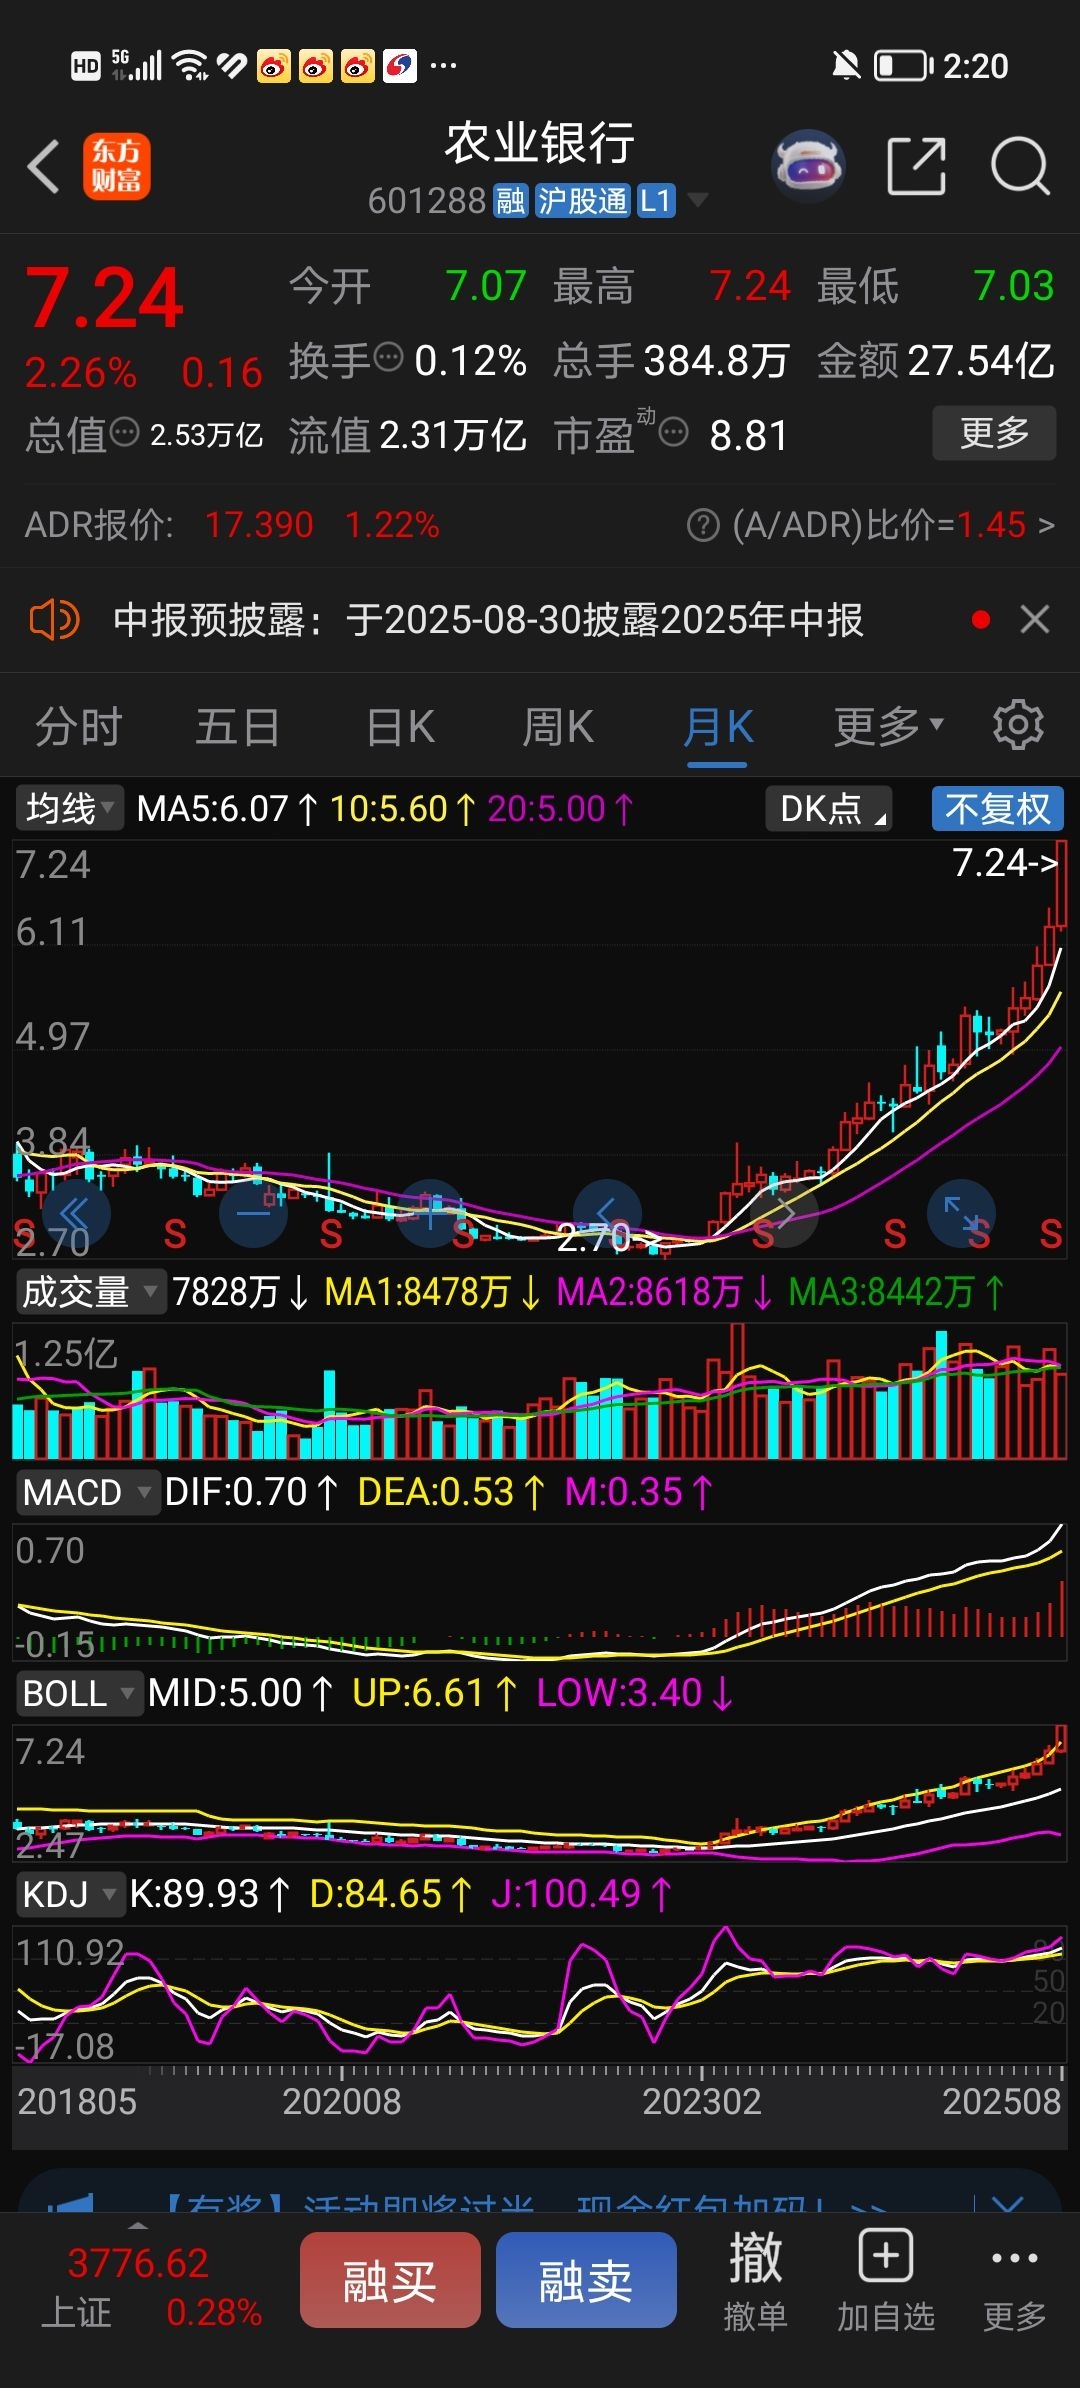The height and width of the screenshot is (2388, 1080).
Task: Open the 东方财富 logo
Action: coord(116,166)
